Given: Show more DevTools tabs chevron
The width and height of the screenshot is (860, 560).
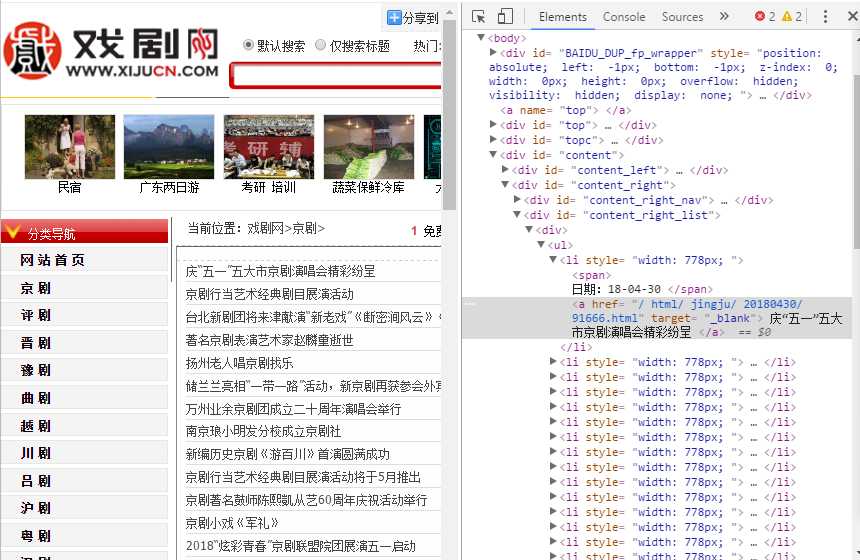Looking at the screenshot, I should pyautogui.click(x=724, y=16).
